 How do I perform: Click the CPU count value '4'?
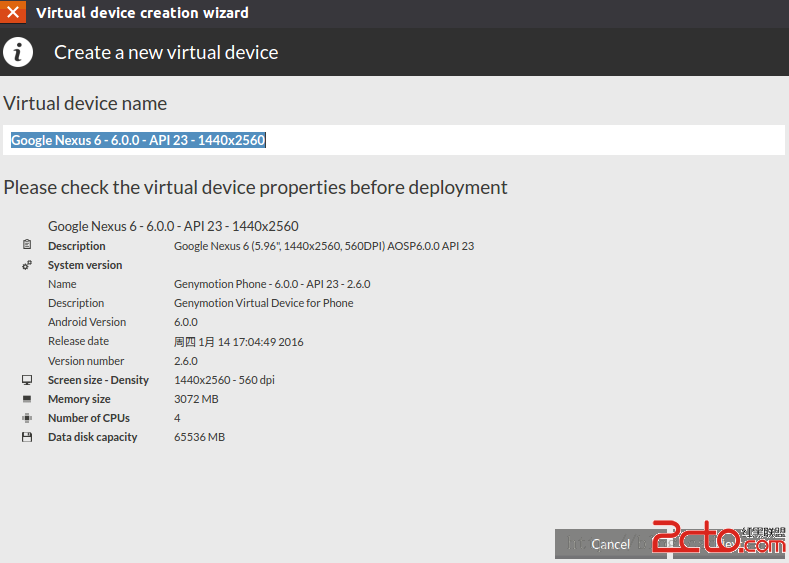[x=177, y=418]
